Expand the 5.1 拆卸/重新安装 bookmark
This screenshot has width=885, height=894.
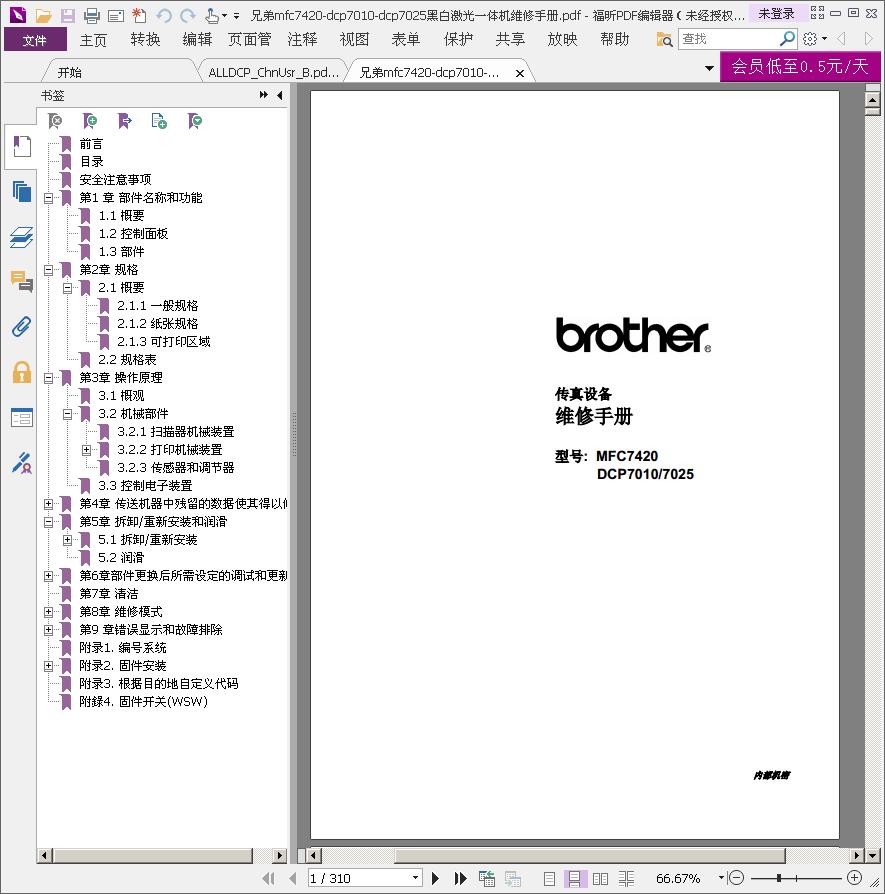(67, 540)
